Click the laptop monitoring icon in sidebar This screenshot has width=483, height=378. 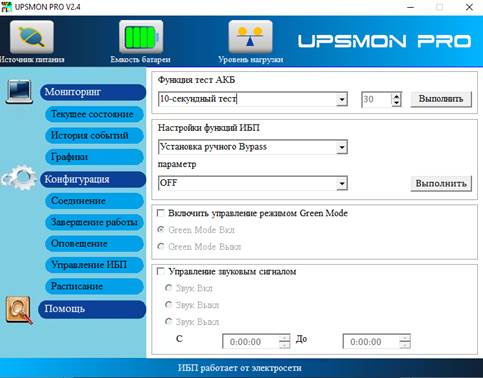(19, 92)
